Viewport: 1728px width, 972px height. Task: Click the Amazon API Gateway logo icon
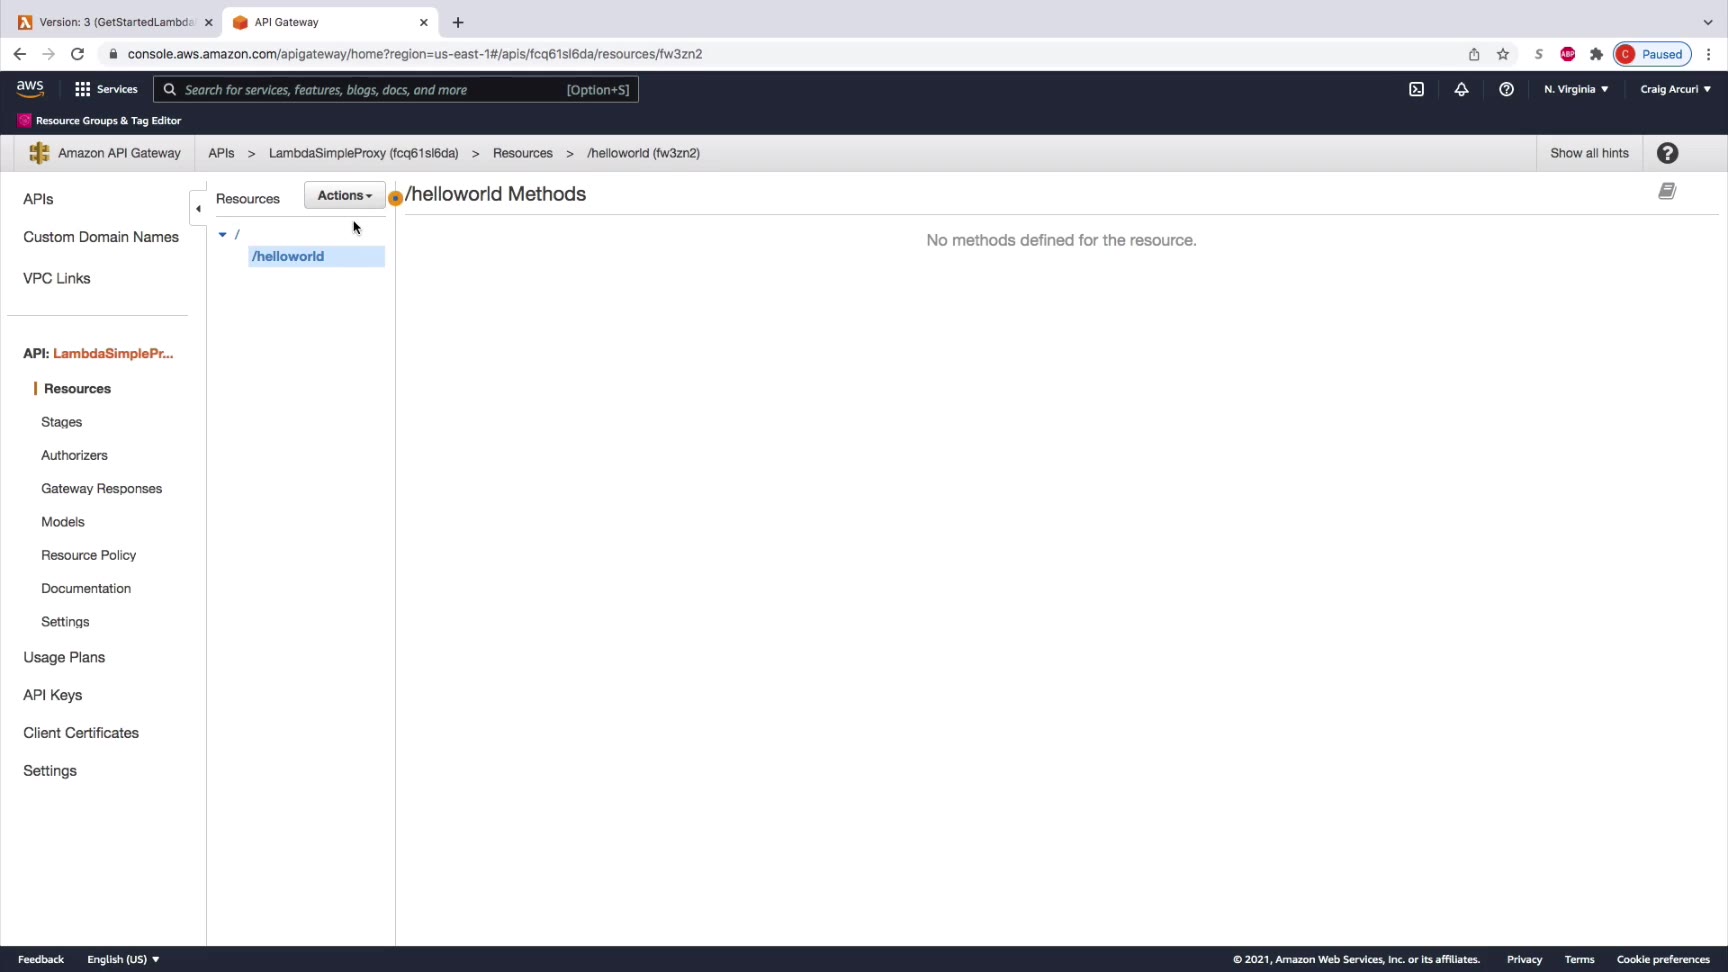(x=39, y=153)
